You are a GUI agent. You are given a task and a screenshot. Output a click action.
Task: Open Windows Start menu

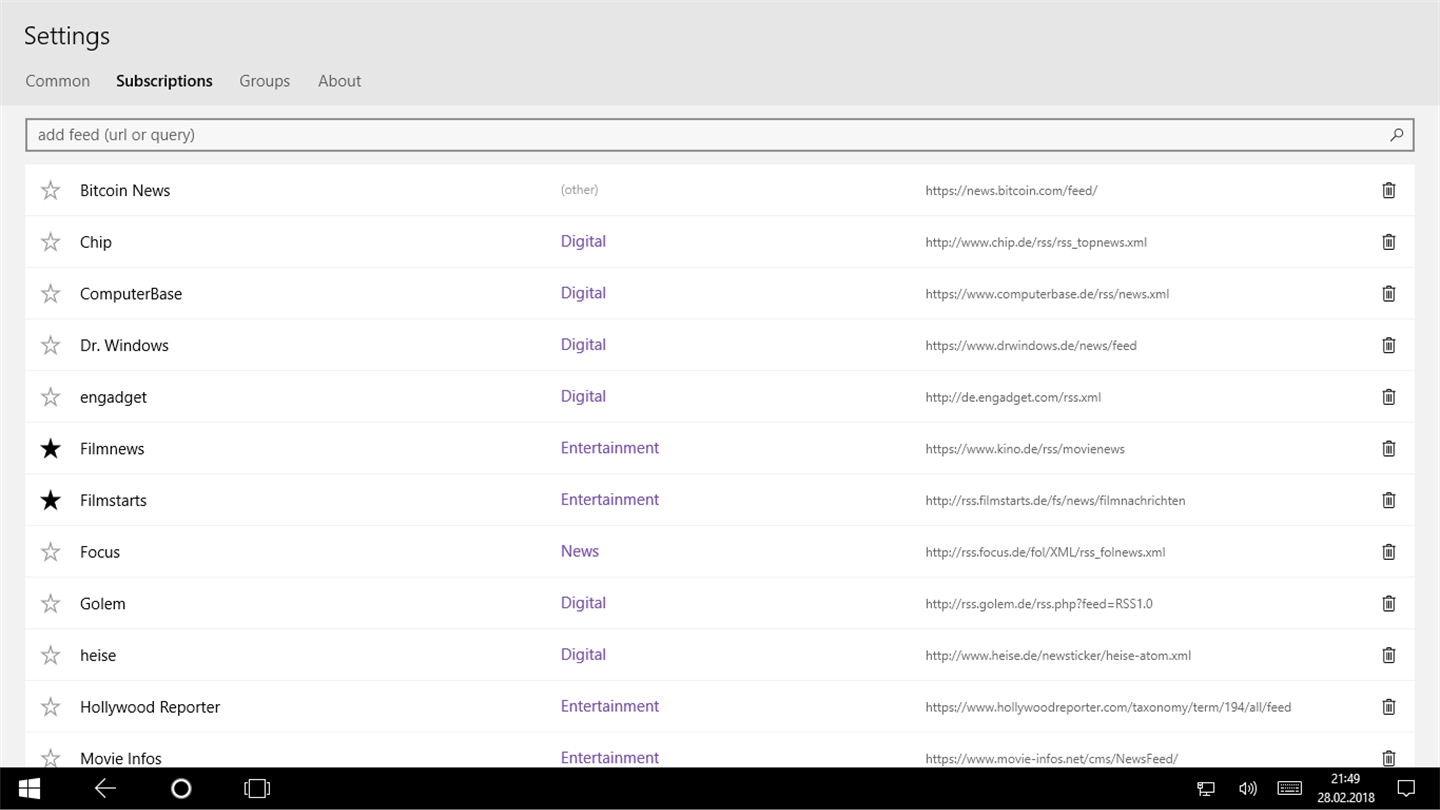pyautogui.click(x=29, y=789)
